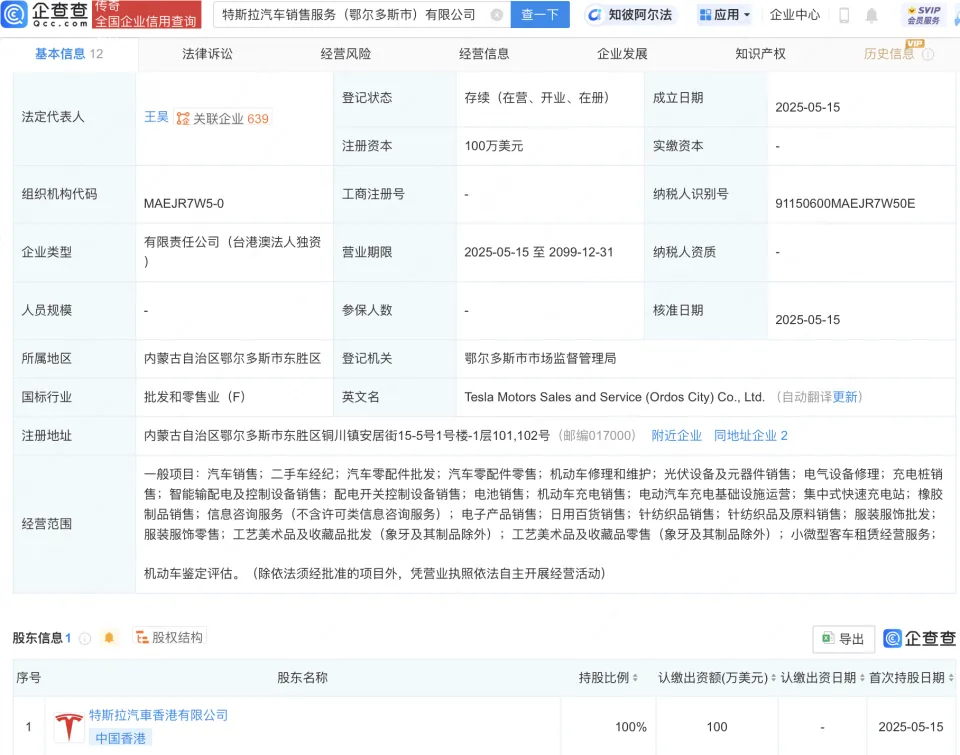Open legal representative 王昊 link
Viewport: 960px width, 755px height.
click(156, 117)
